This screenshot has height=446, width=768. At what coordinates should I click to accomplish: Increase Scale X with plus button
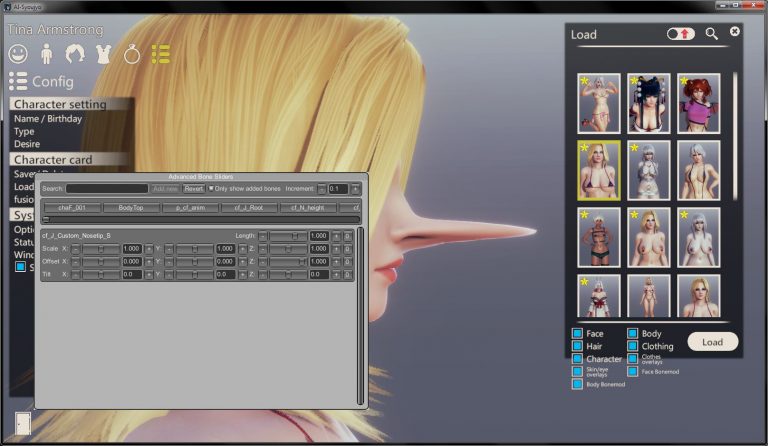149,249
